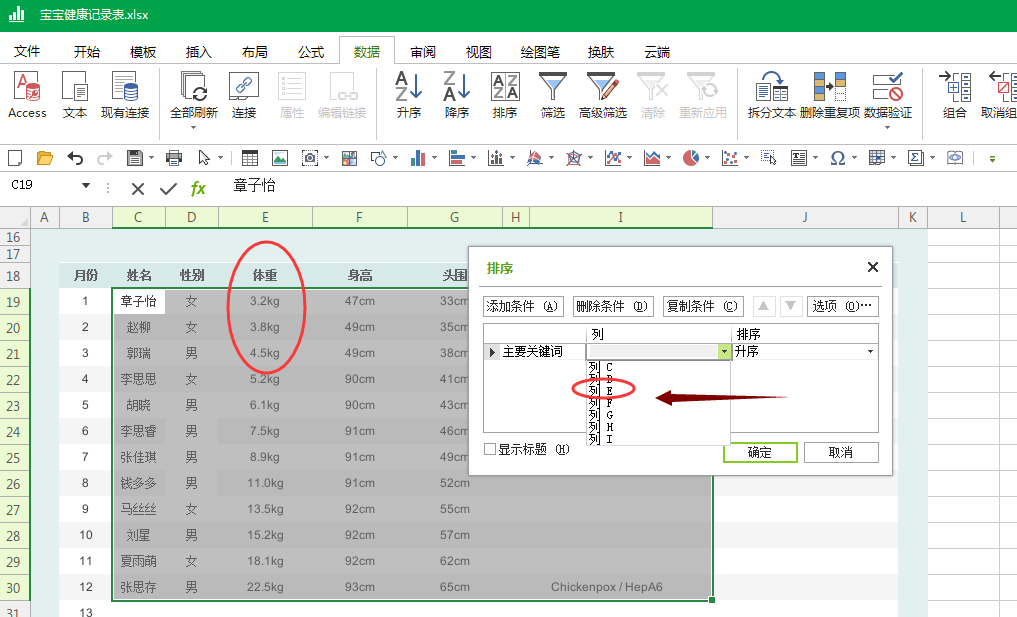This screenshot has height=617, width=1017.
Task: Open the 升序 sort order dropdown
Action: click(870, 352)
